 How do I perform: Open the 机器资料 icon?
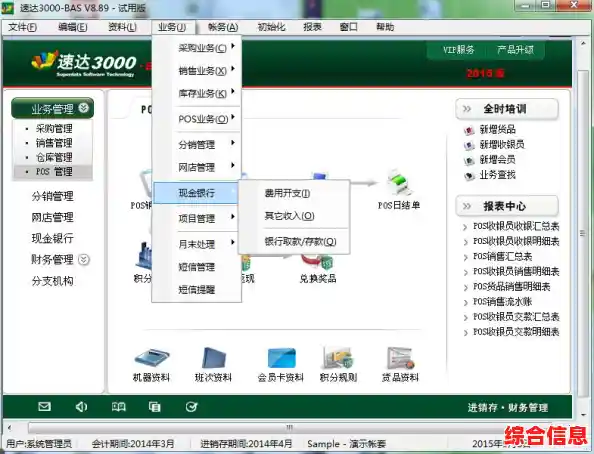pos(152,358)
